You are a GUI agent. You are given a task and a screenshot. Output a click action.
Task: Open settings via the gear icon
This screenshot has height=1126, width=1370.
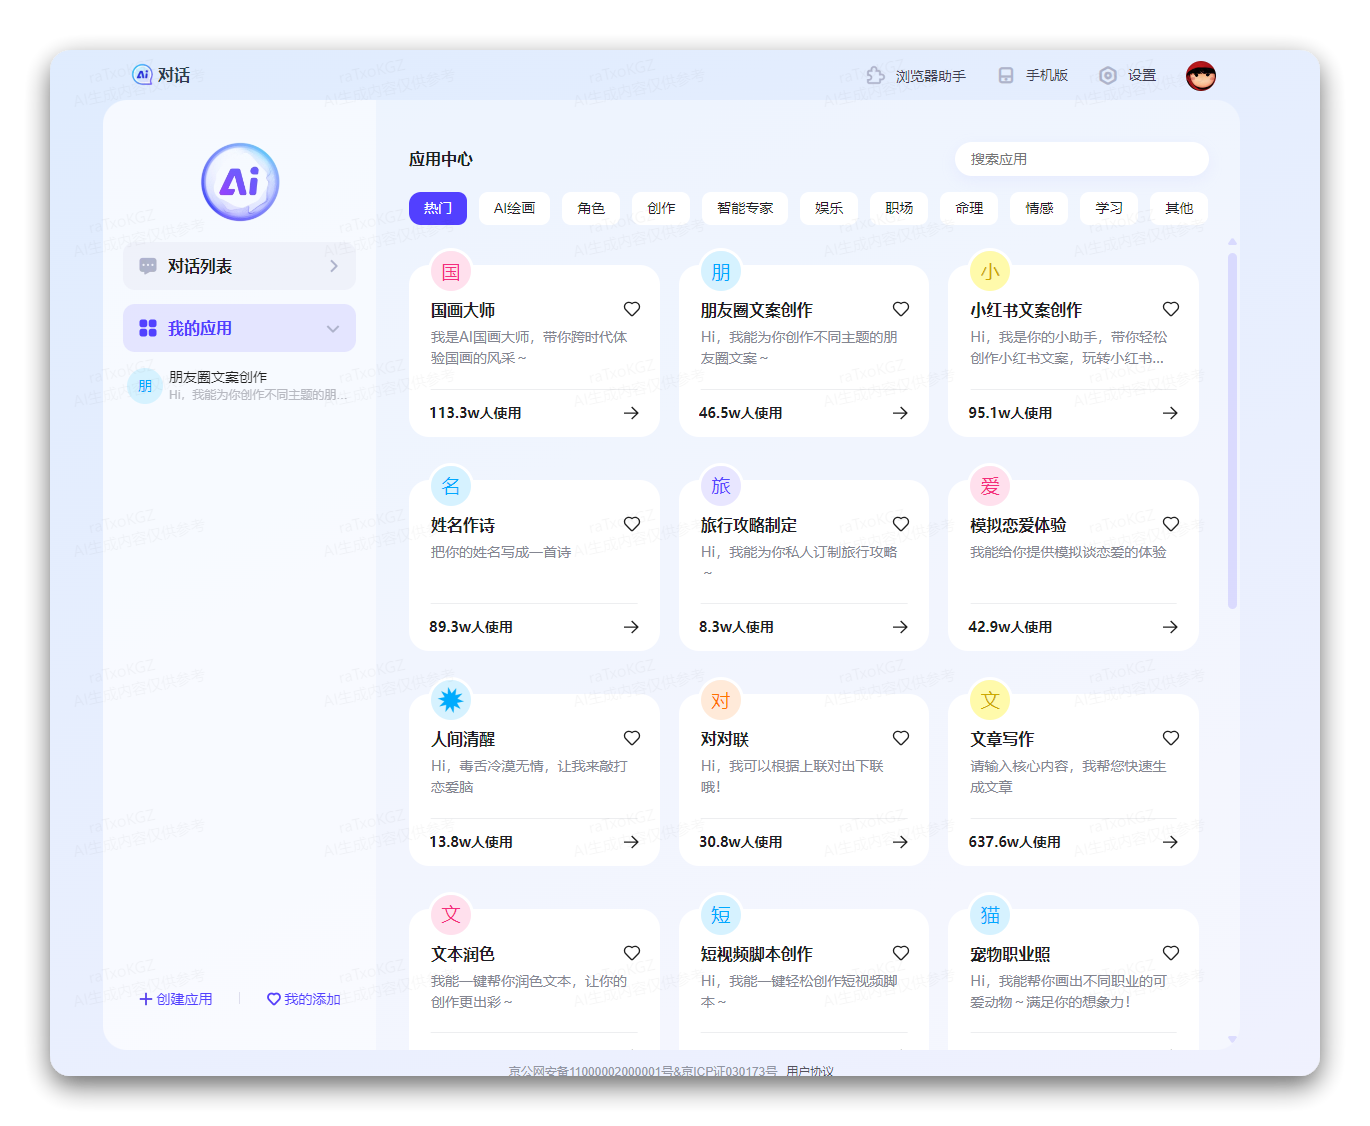click(1107, 76)
